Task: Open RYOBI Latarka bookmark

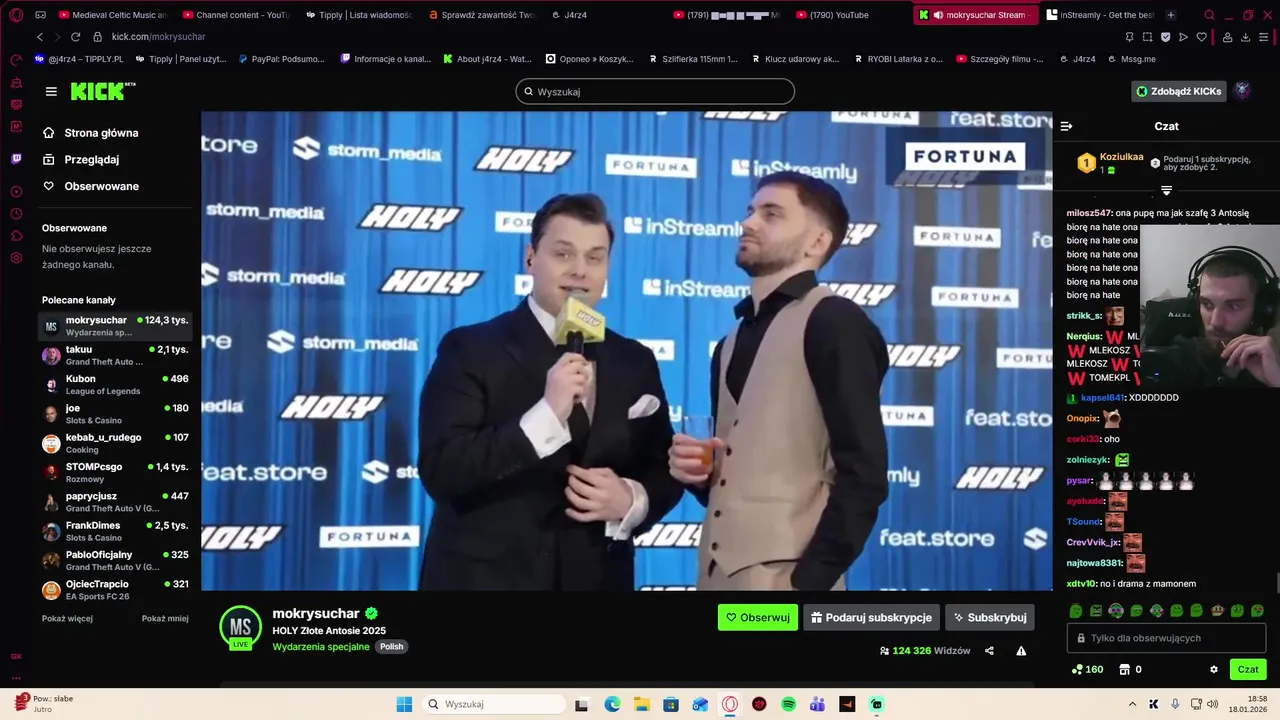Action: [x=897, y=59]
